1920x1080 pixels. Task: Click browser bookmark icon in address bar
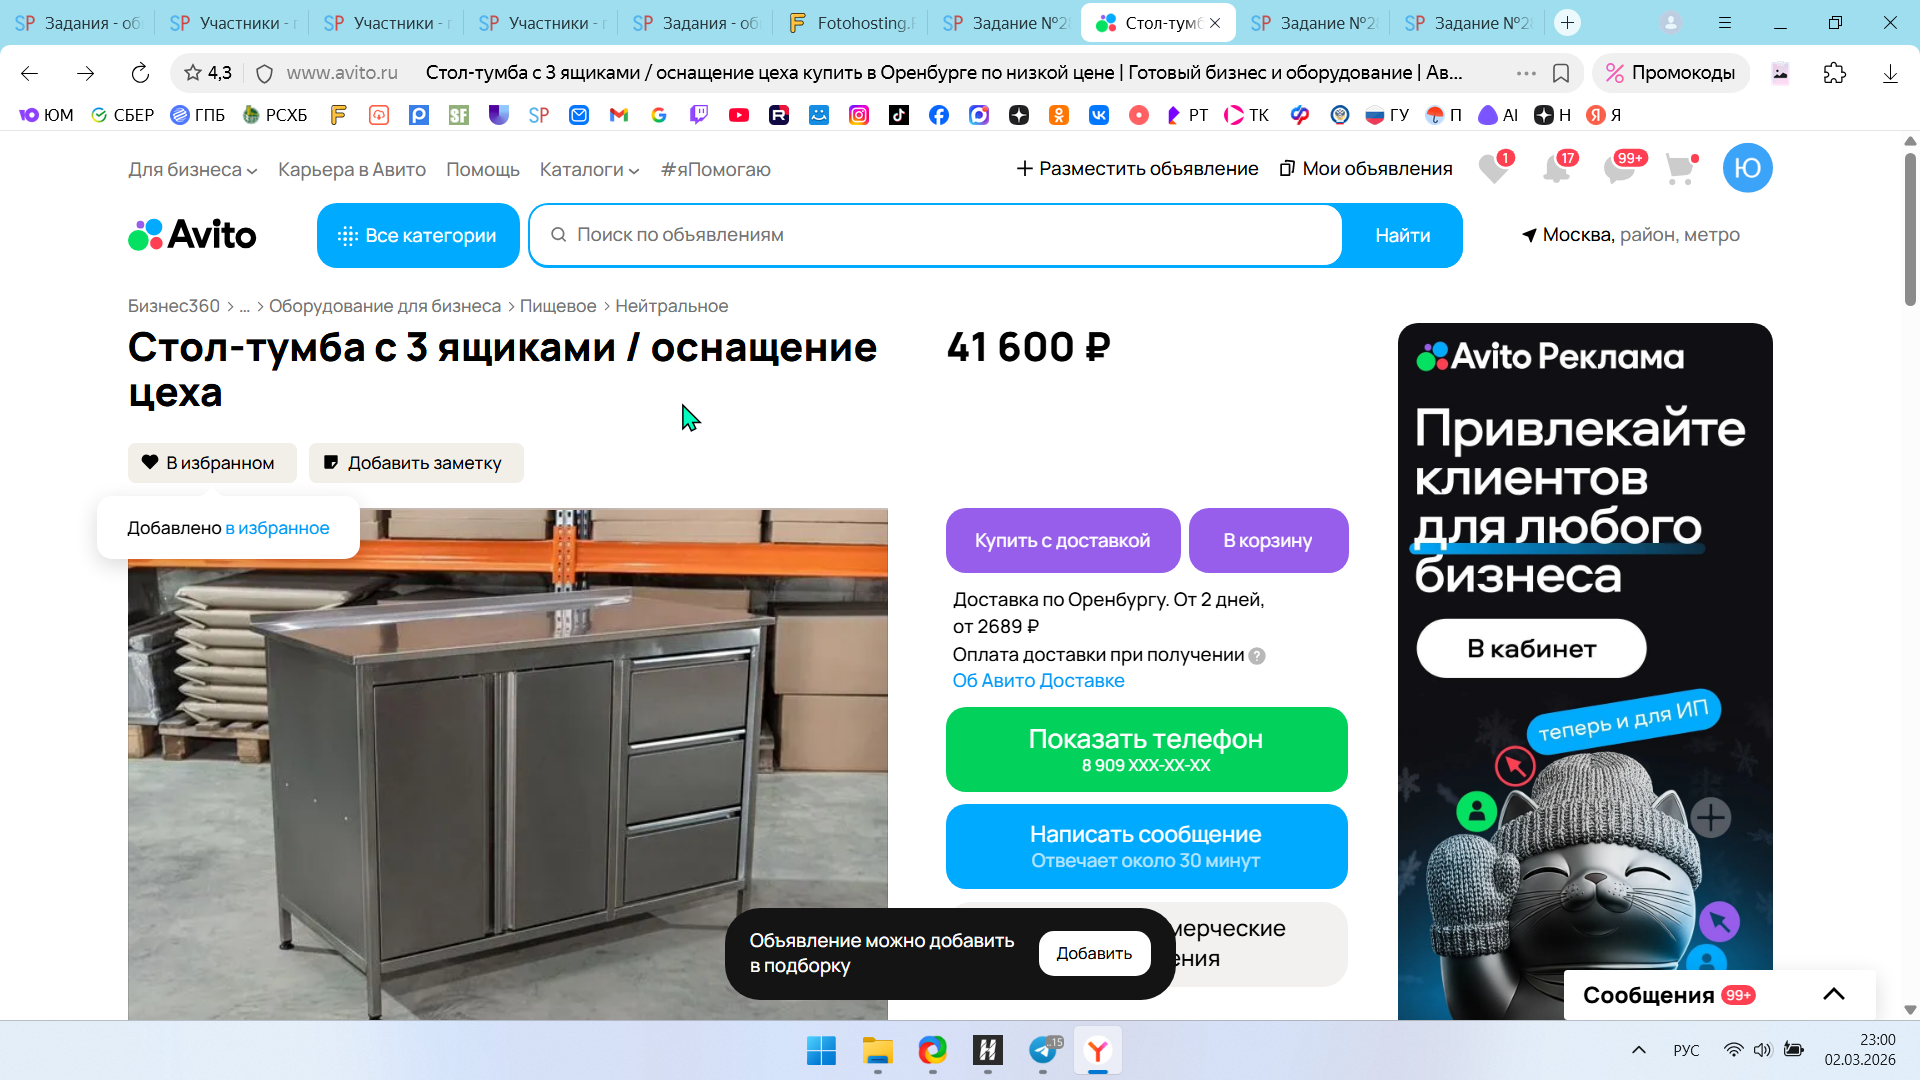coord(1561,73)
